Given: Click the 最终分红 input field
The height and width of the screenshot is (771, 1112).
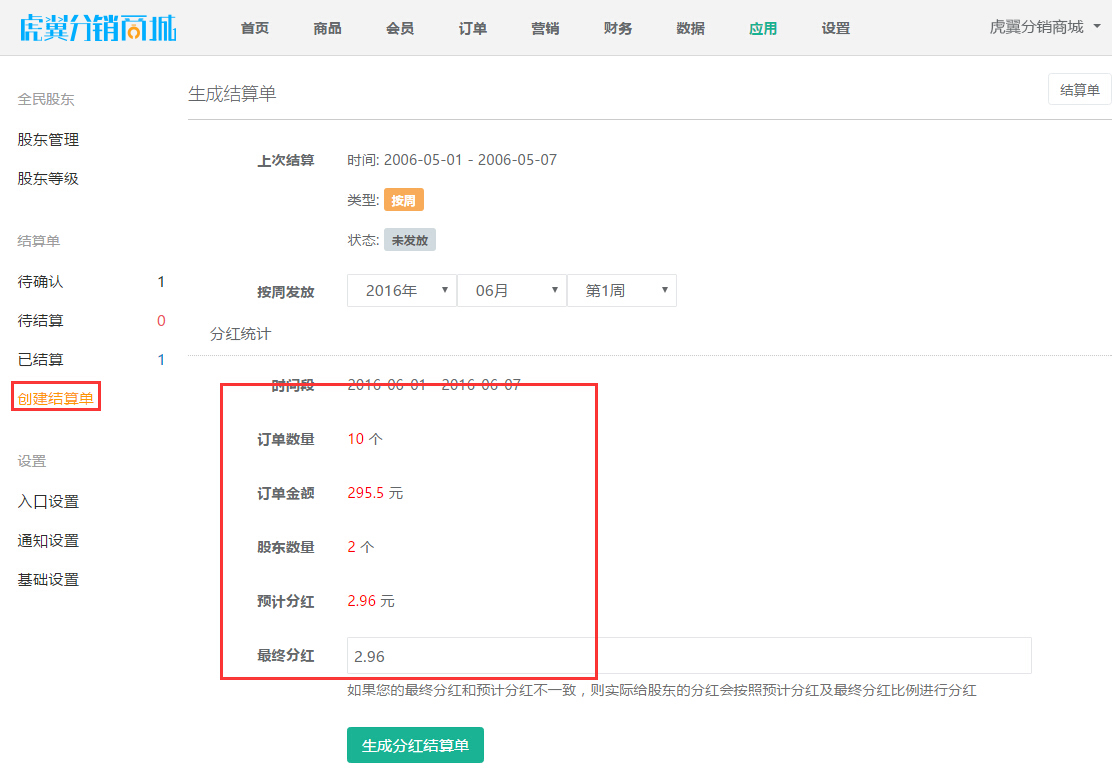Looking at the screenshot, I should click(689, 655).
